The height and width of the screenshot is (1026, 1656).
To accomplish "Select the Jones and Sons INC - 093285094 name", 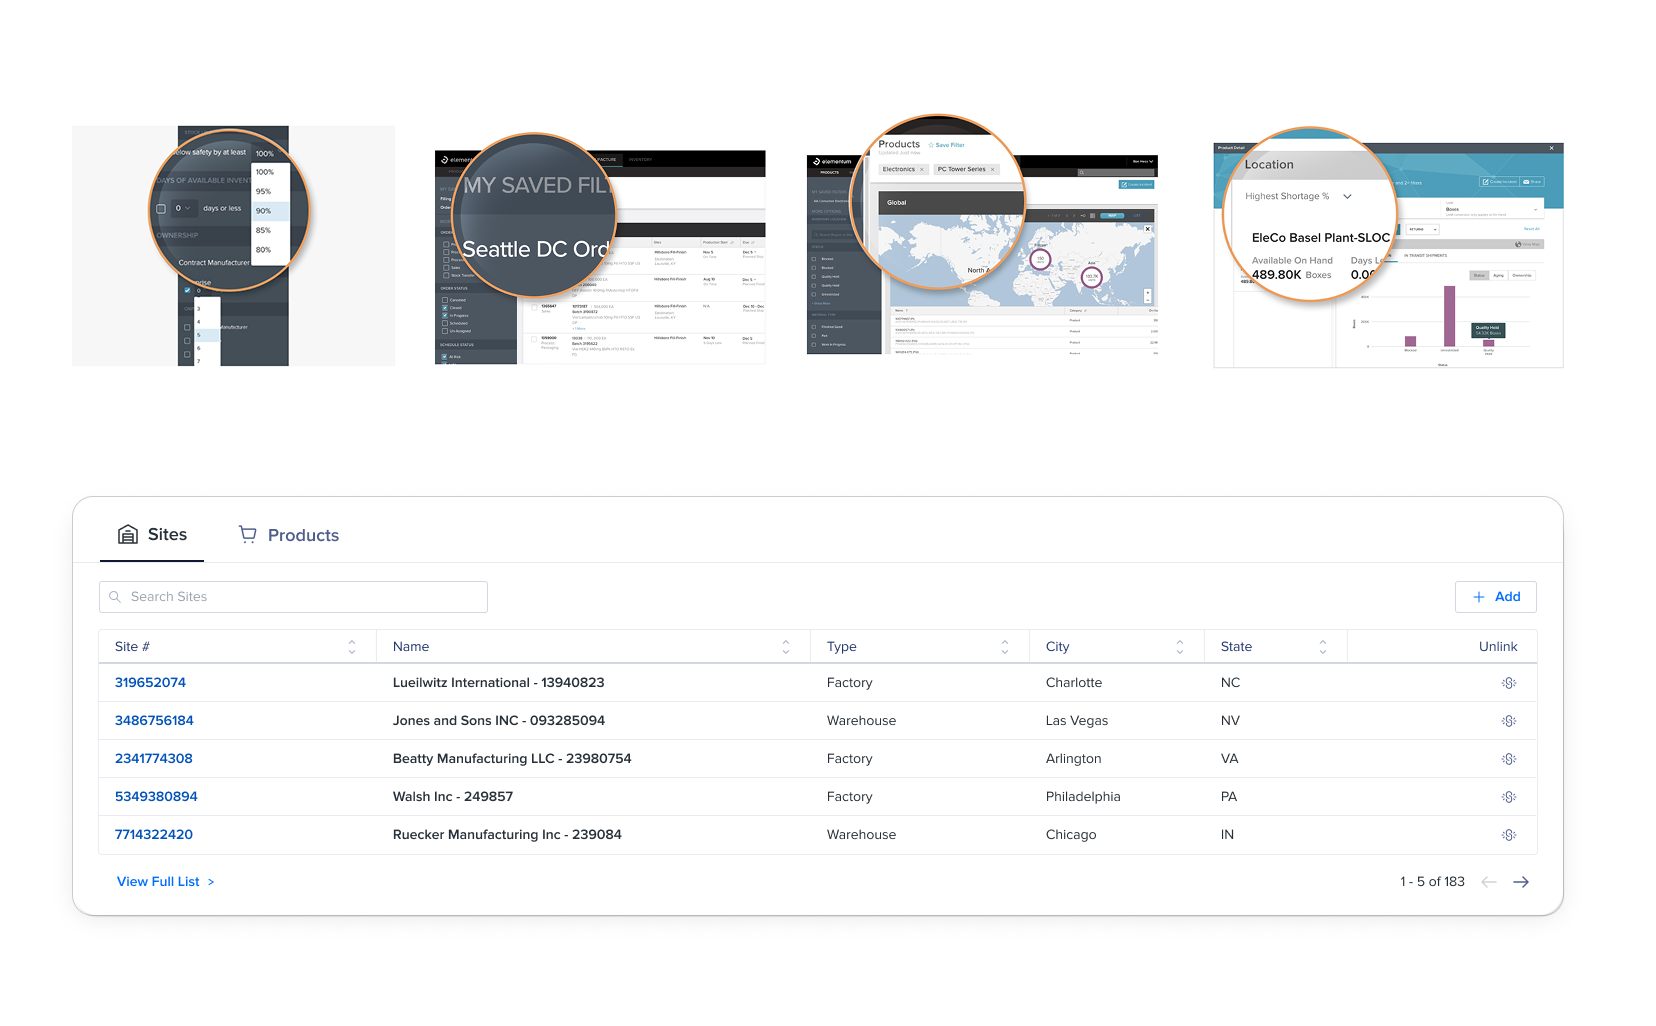I will 498,721.
